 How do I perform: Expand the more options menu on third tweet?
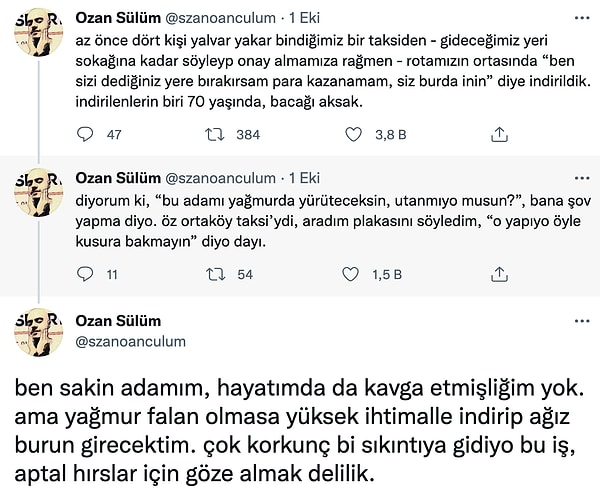point(579,322)
